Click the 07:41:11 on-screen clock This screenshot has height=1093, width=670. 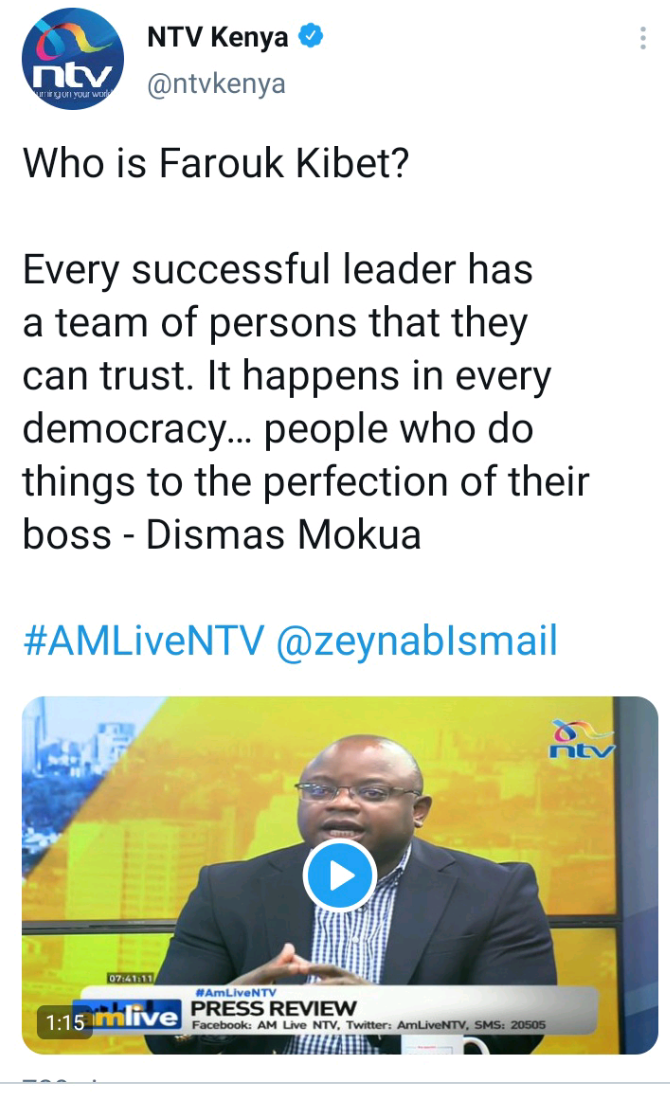point(130,978)
